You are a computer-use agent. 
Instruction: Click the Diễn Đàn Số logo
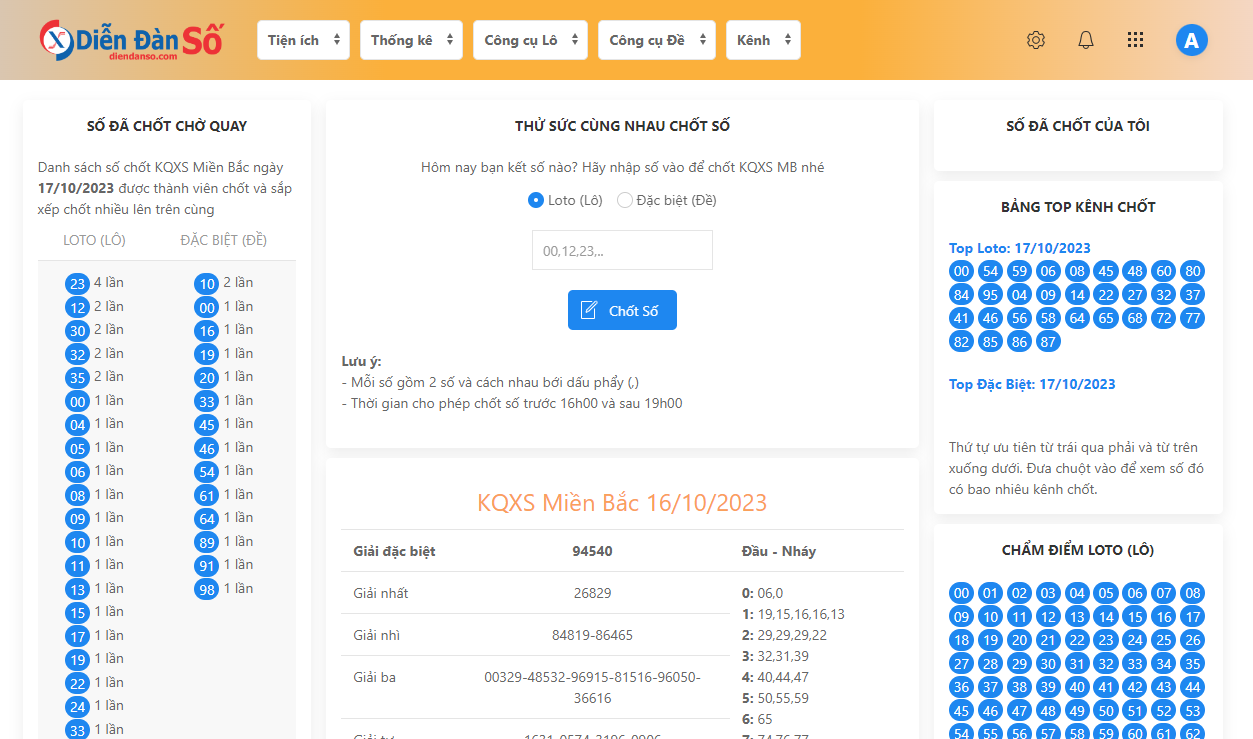[x=131, y=40]
